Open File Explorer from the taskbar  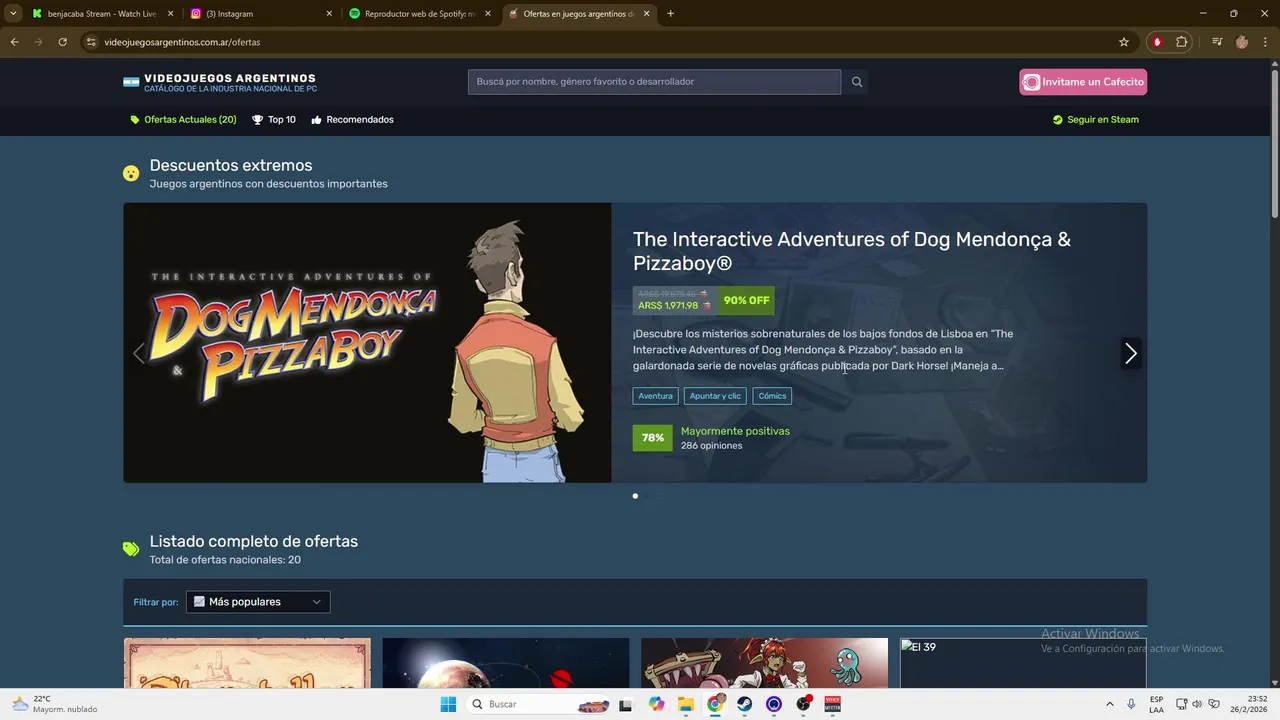click(686, 704)
